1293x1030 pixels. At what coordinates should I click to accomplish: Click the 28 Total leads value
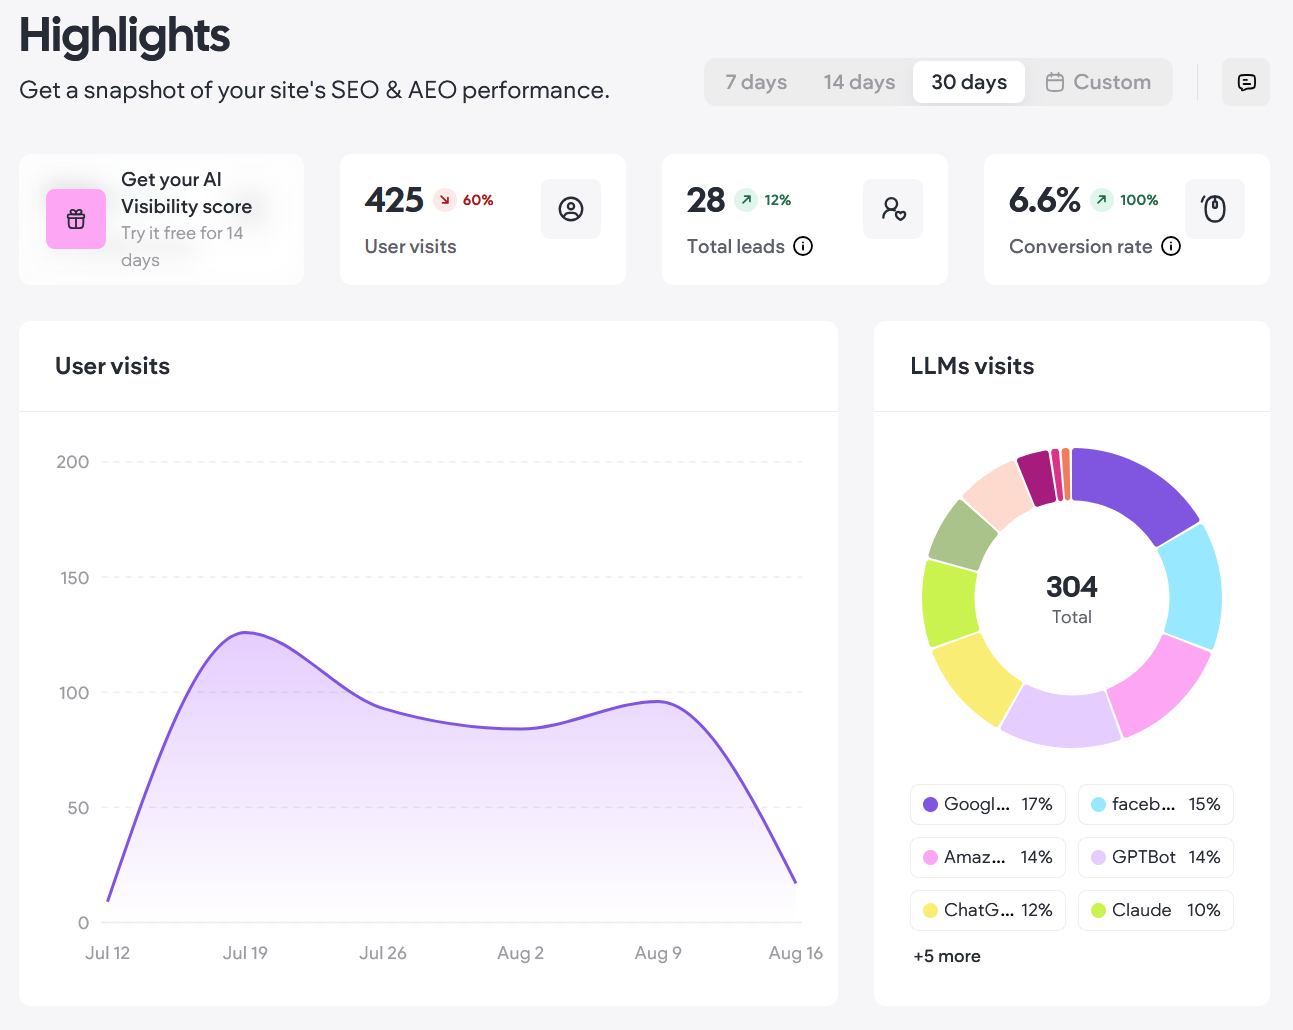pos(706,200)
